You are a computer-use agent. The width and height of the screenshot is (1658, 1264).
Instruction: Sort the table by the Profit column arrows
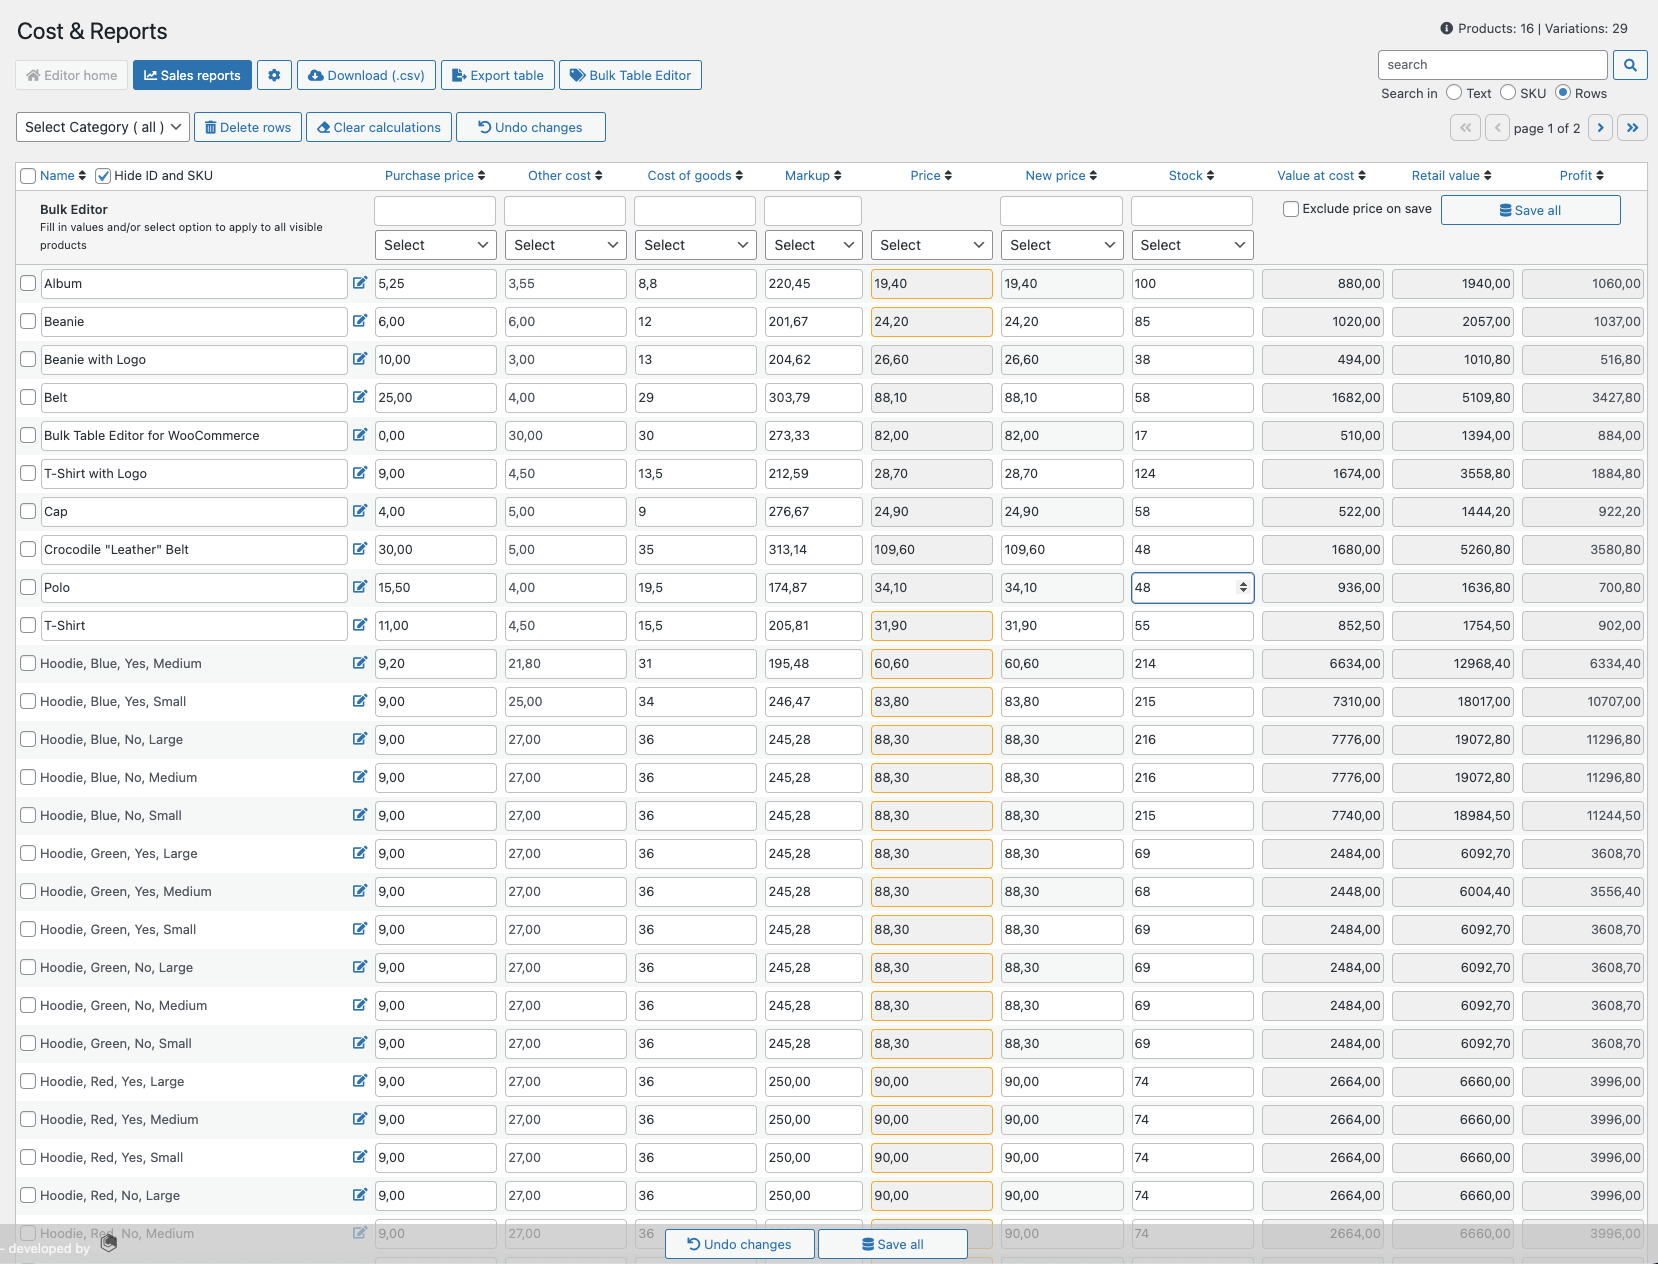tap(1601, 175)
